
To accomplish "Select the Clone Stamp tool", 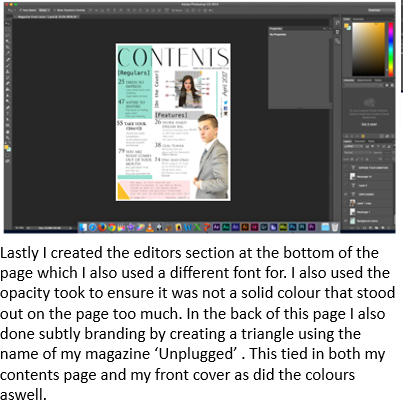I will point(8,71).
